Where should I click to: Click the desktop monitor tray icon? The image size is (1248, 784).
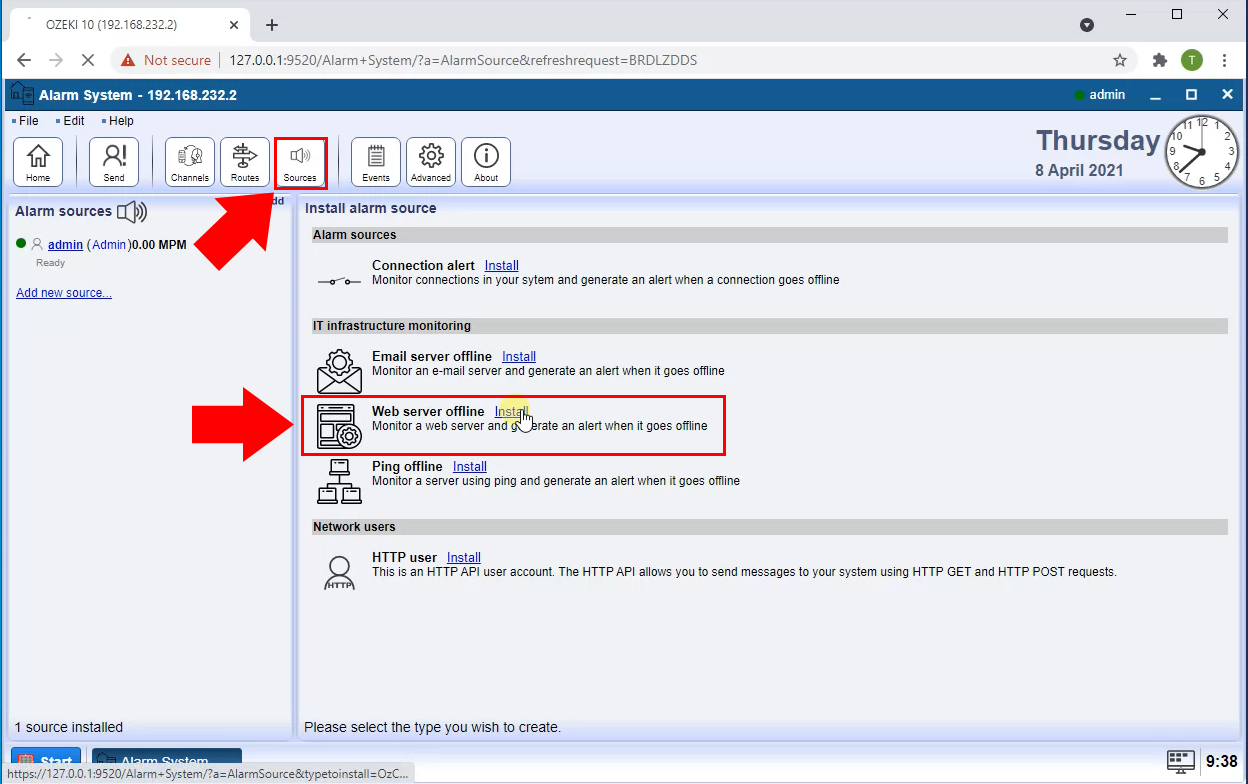coord(1182,761)
